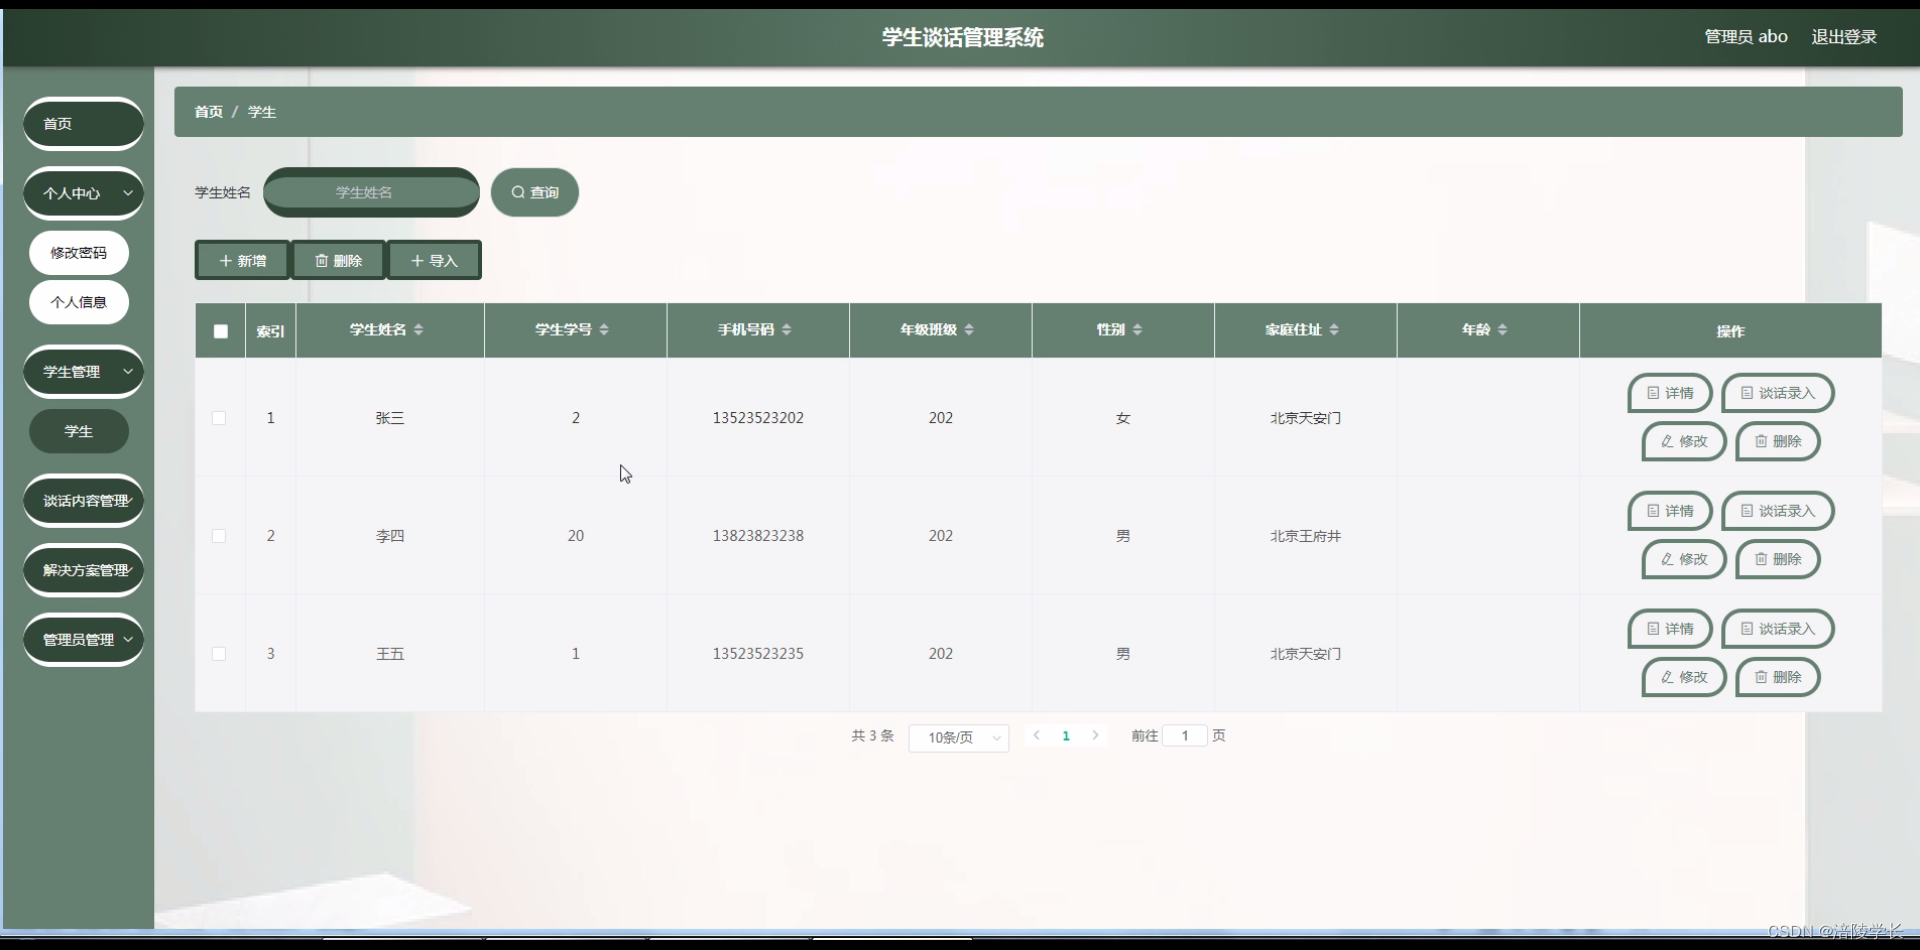Image resolution: width=1920 pixels, height=950 pixels.
Task: Click the 导入 import icon button
Action: tap(417, 260)
